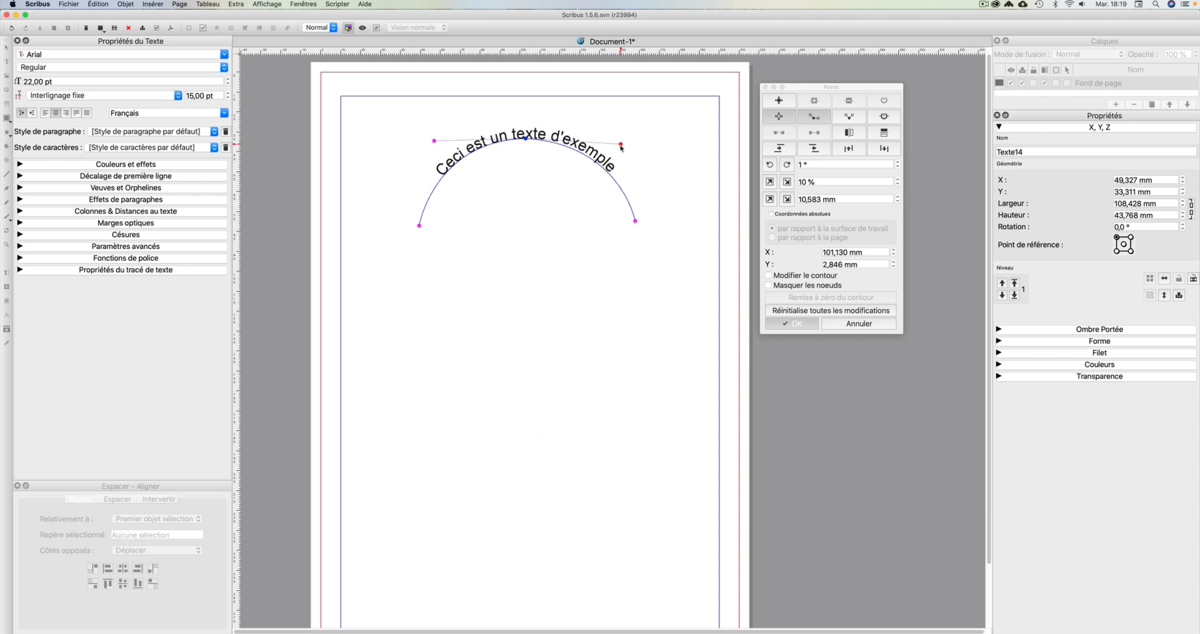Toggle lock checkbox of Fond de page layer
Screen dimensions: 1200x634
[1033, 83]
